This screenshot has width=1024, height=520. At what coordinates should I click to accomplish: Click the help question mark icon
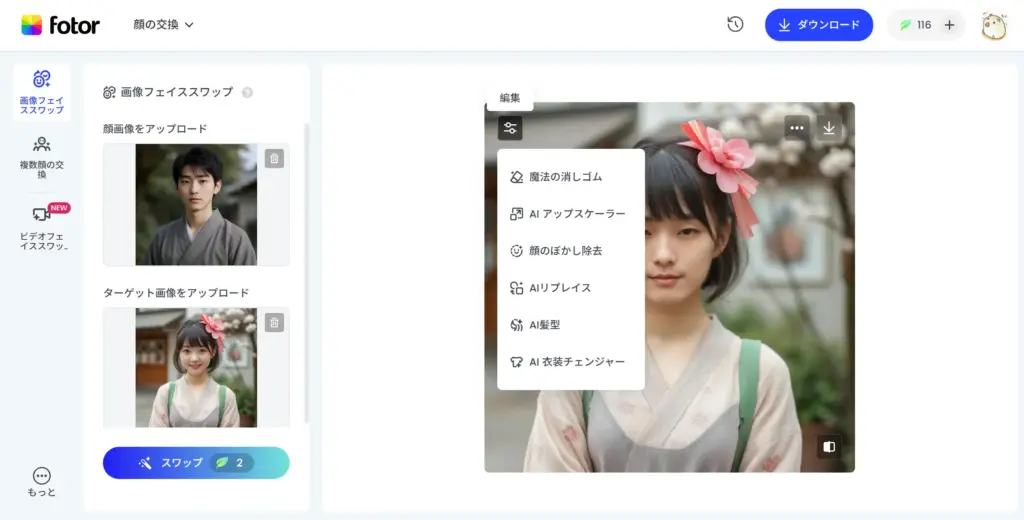pyautogui.click(x=247, y=92)
